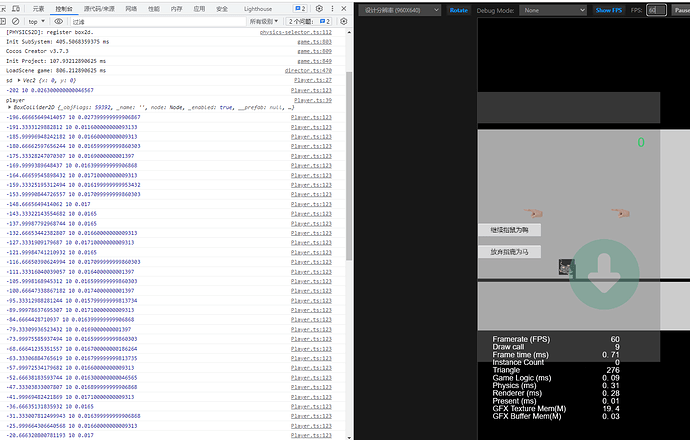The width and height of the screenshot is (690, 440).
Task: Click the console filter input field
Action: [158, 21]
